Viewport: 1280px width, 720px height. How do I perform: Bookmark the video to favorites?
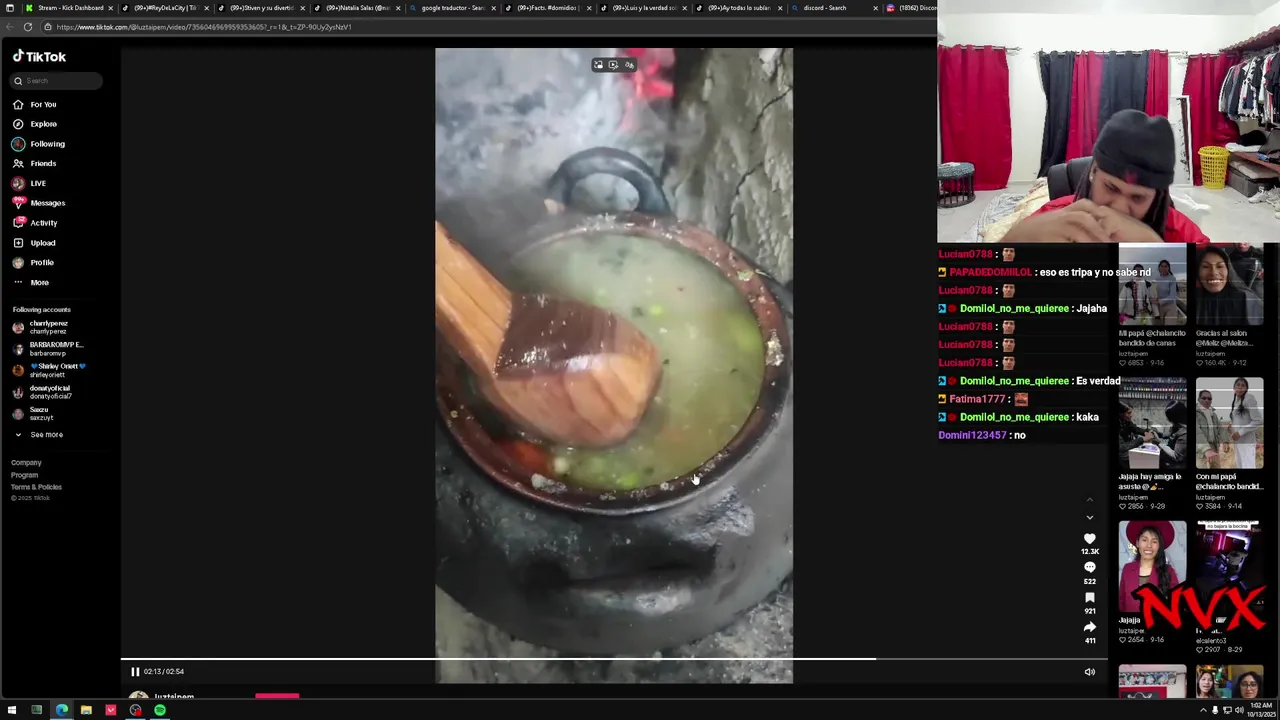(1090, 598)
